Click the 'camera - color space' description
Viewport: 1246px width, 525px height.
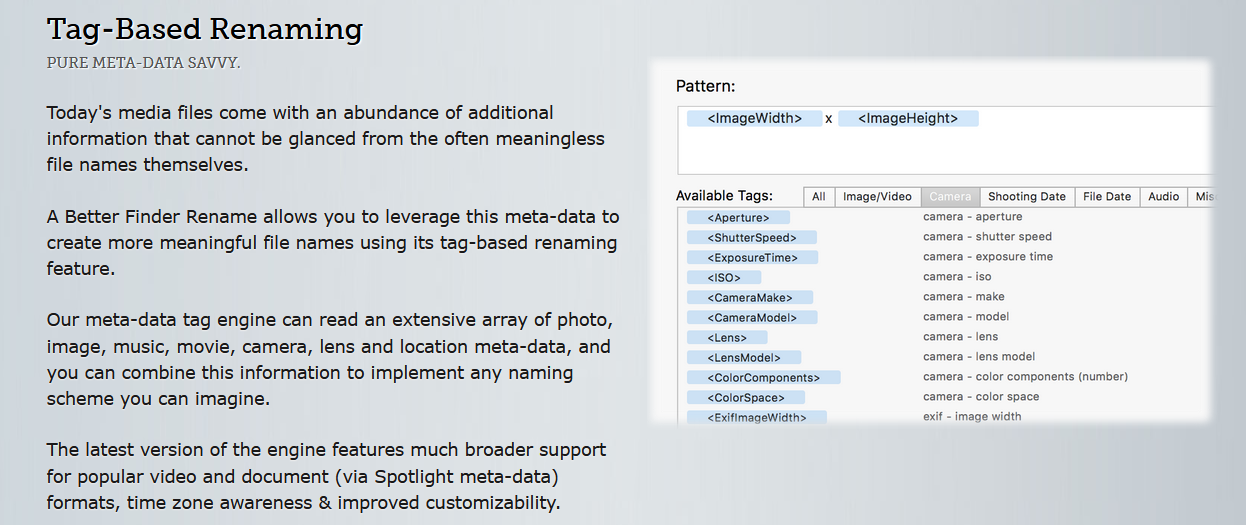click(980, 397)
